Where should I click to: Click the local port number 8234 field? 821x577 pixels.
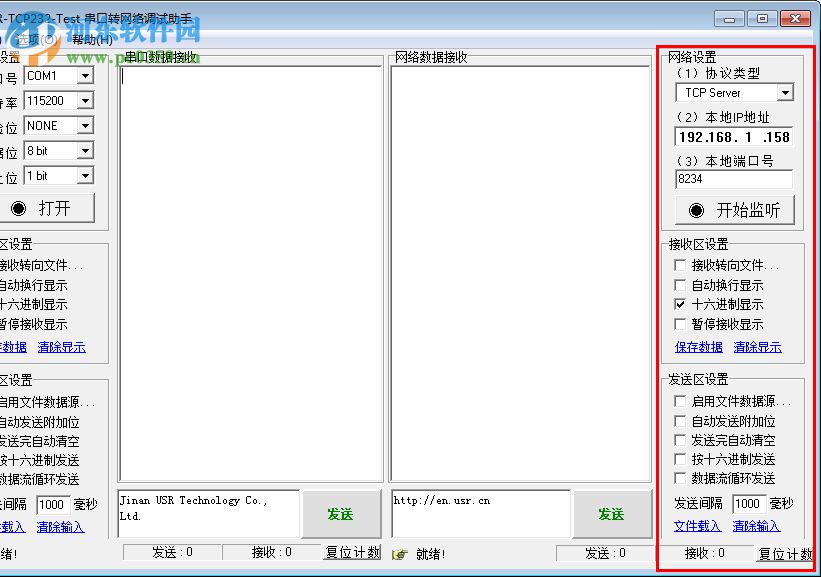click(x=732, y=180)
